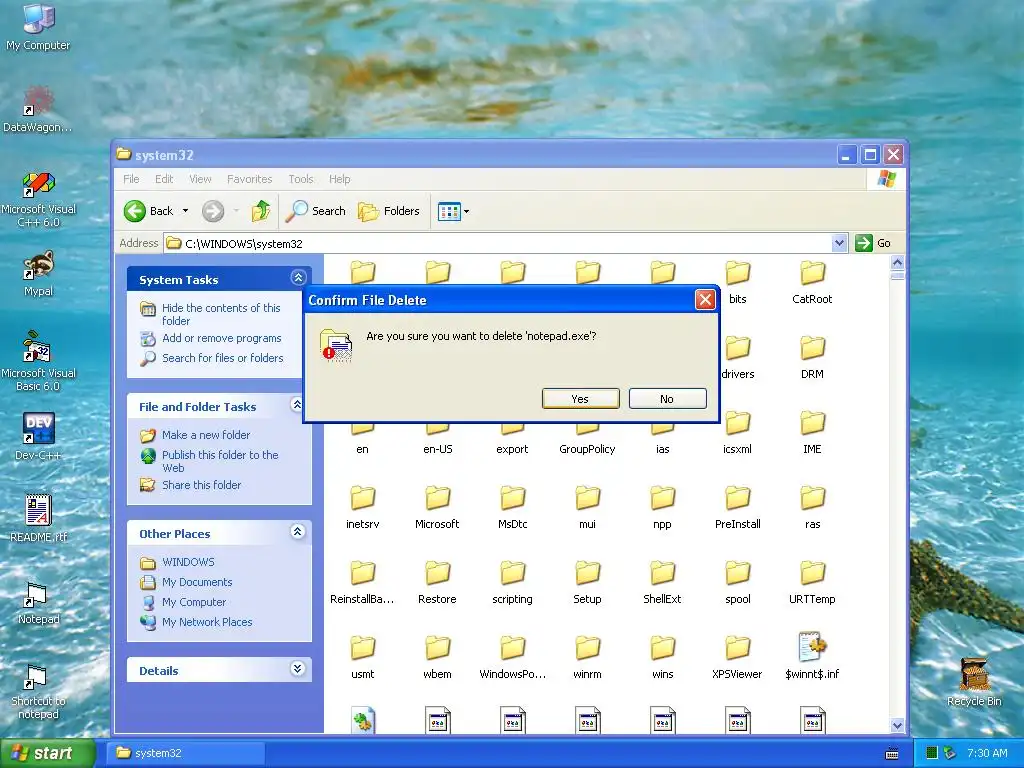Open WINDOWS in Other Places
The image size is (1024, 768).
point(188,562)
